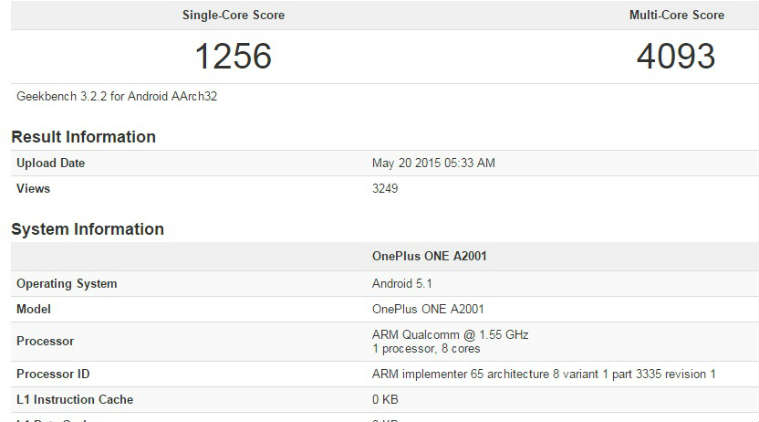Screen dimensions: 759x422
Task: Click the Result Information heading
Action: 83,137
